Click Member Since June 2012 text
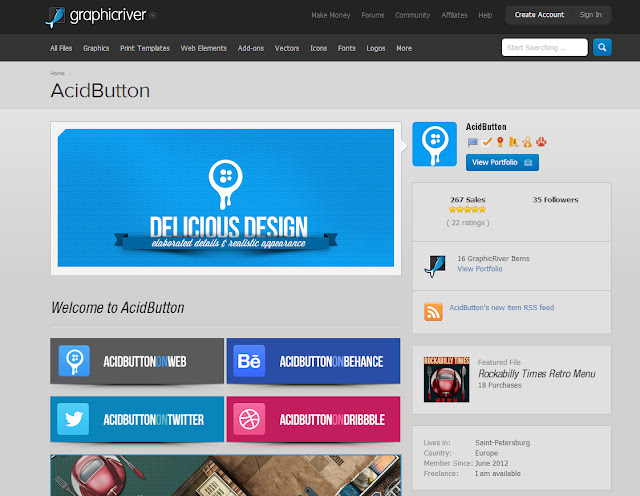 (466, 463)
